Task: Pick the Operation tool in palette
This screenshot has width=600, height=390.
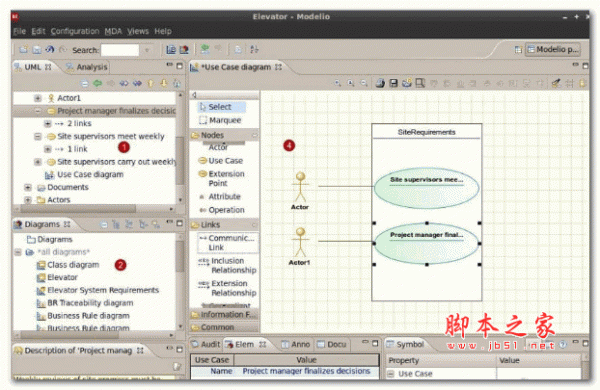Action: tap(222, 210)
